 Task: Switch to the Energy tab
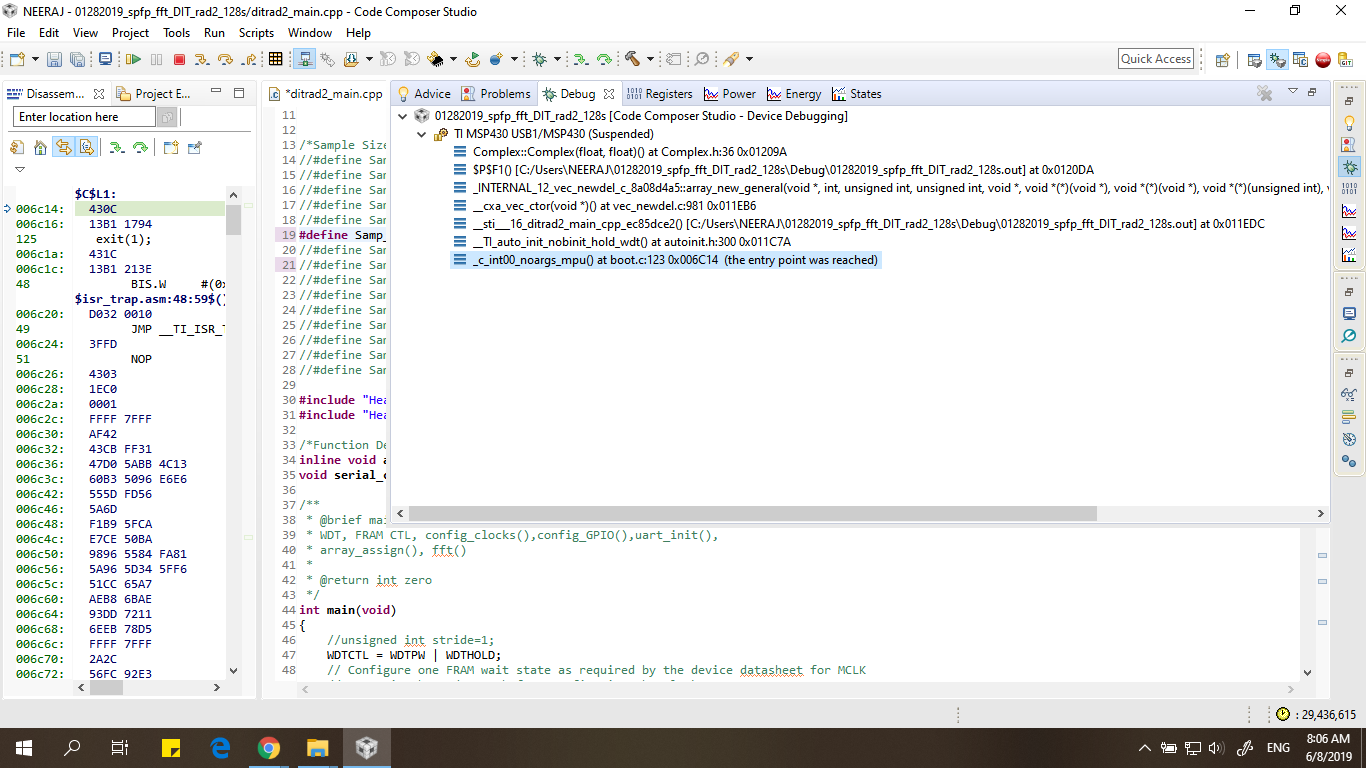[794, 94]
